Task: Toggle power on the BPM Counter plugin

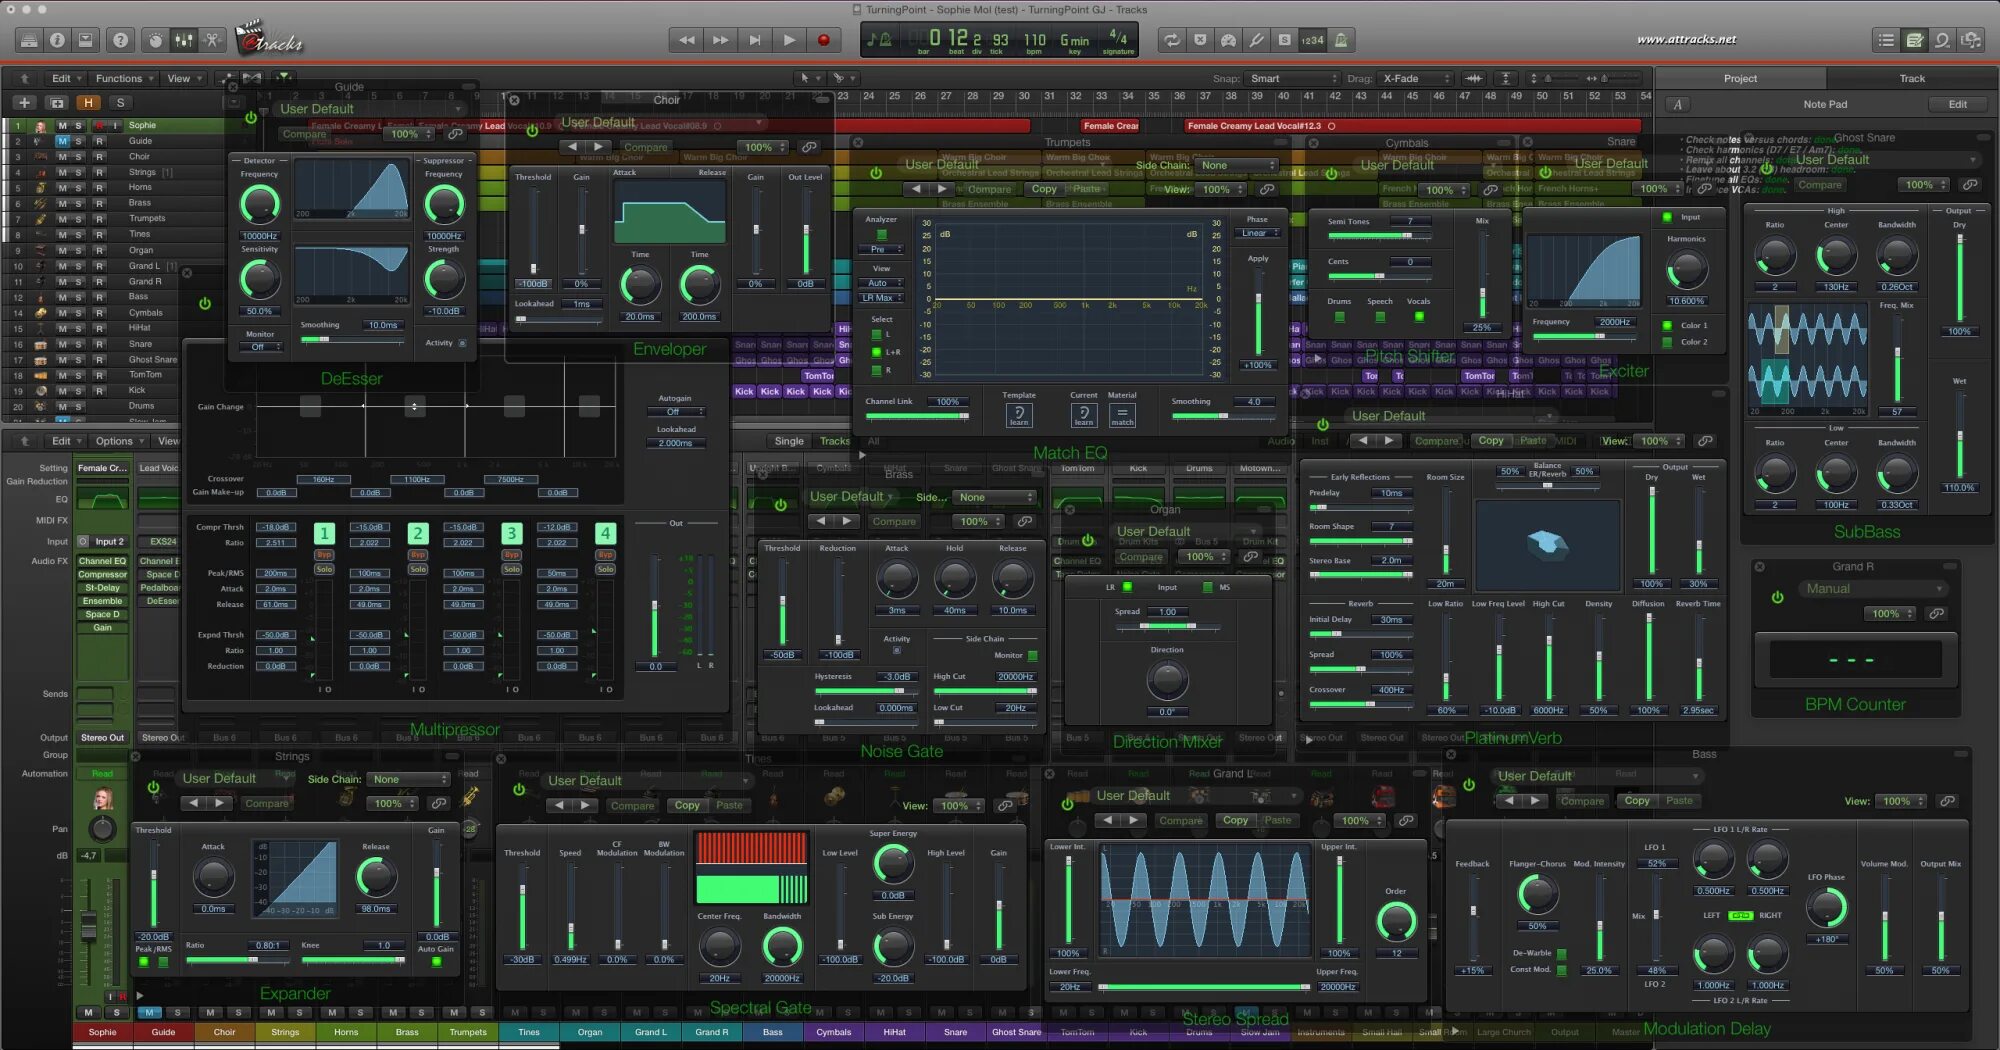Action: 1777,597
